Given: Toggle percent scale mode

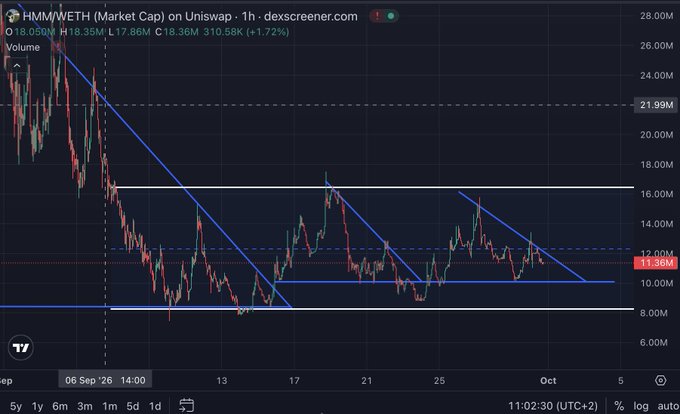Looking at the screenshot, I should [x=619, y=406].
